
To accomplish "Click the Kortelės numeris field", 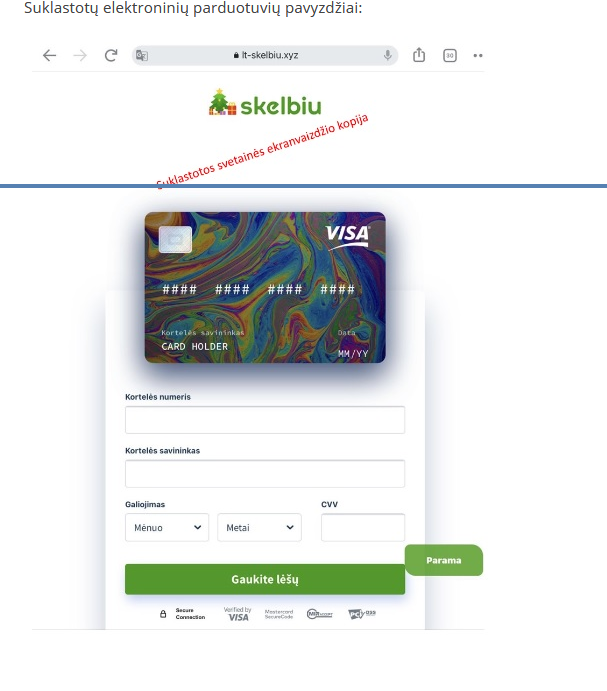I will pyautogui.click(x=265, y=420).
